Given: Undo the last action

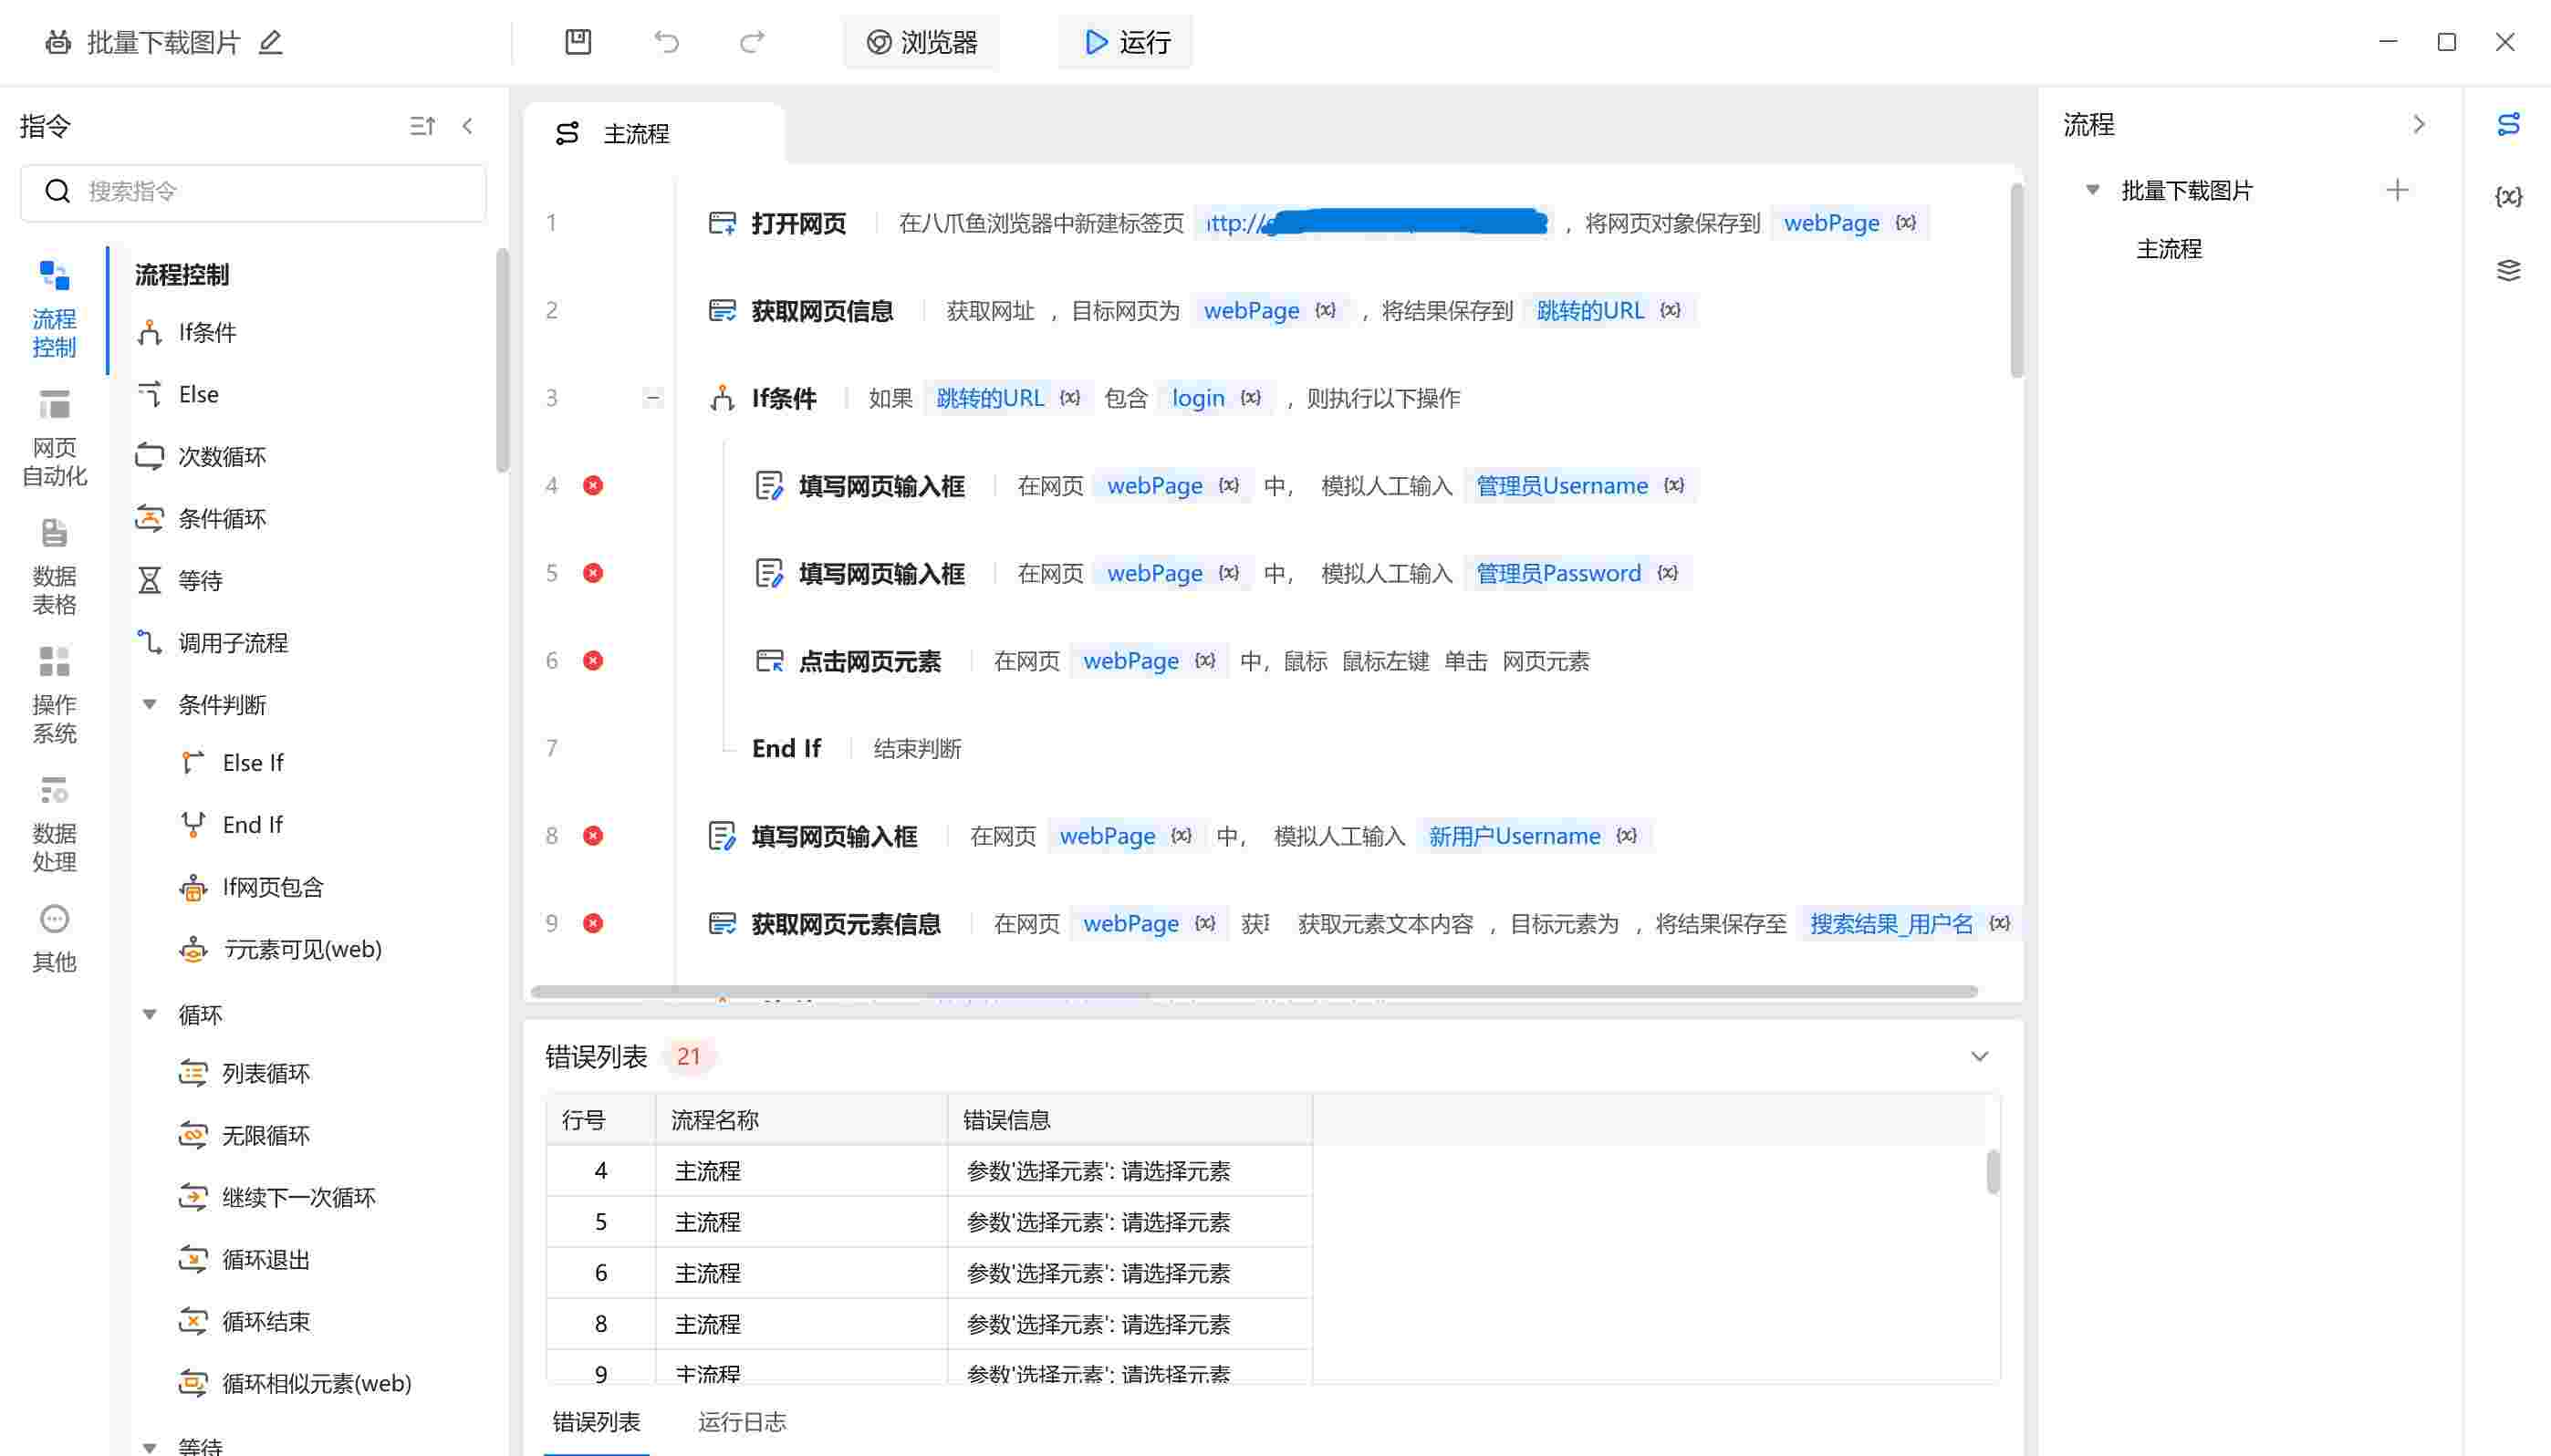Looking at the screenshot, I should (x=665, y=42).
